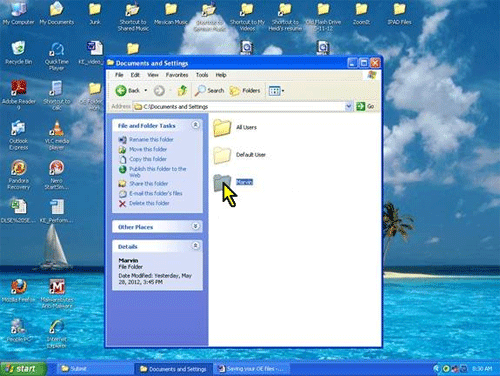The image size is (500, 376).
Task: Open the Help menu
Action: point(221,75)
